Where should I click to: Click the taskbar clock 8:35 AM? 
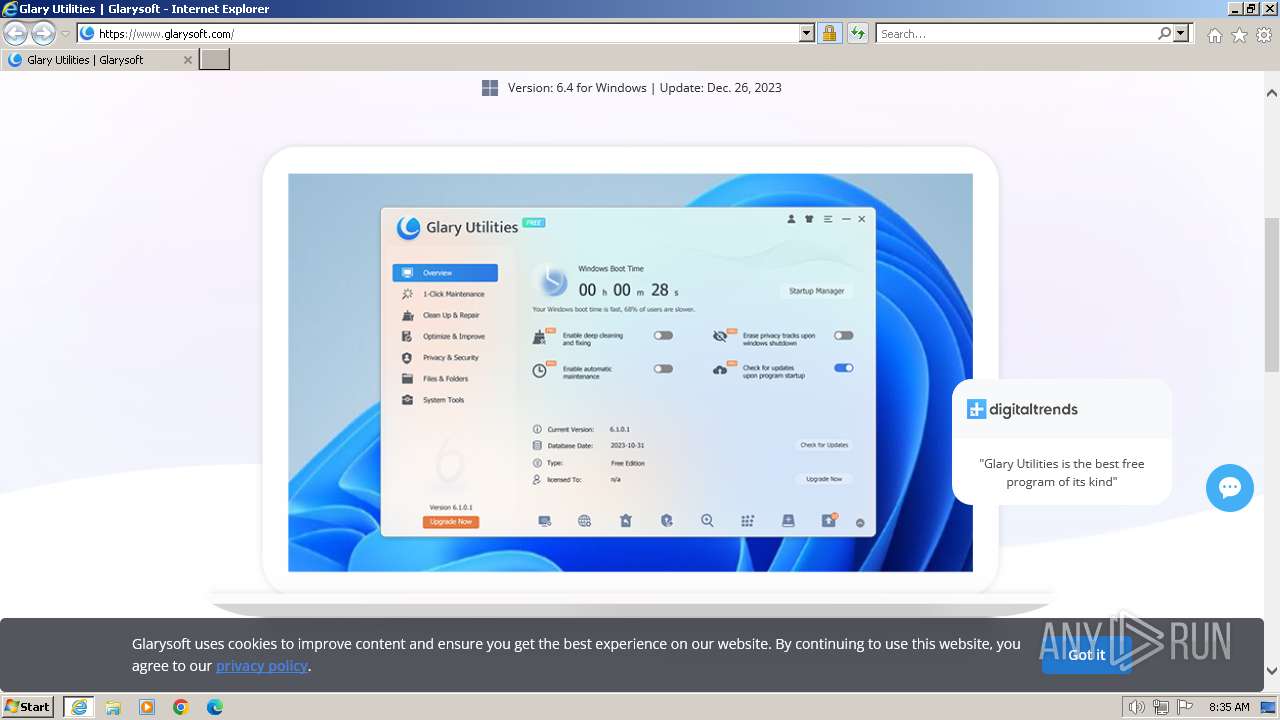[1229, 707]
